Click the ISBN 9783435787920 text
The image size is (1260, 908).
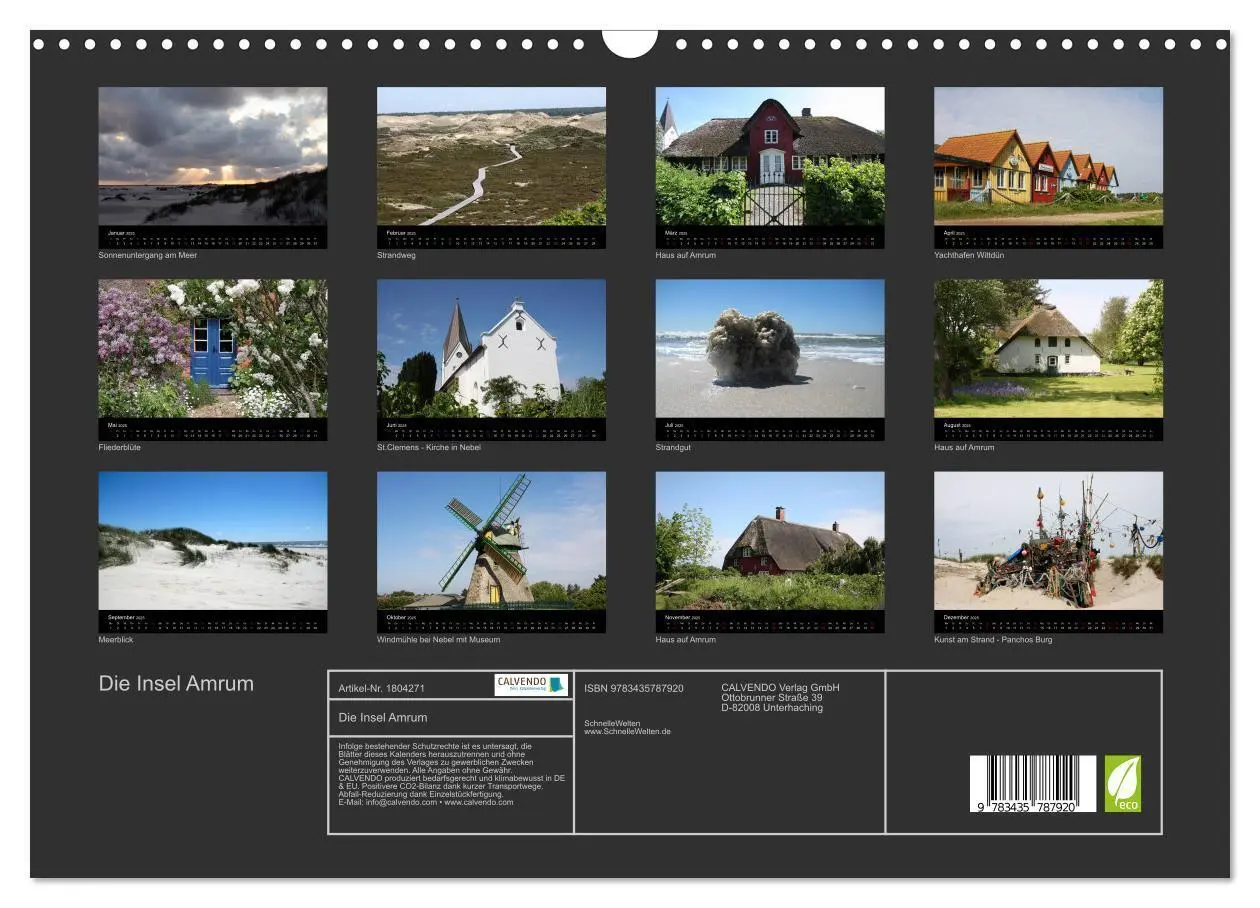(x=634, y=688)
